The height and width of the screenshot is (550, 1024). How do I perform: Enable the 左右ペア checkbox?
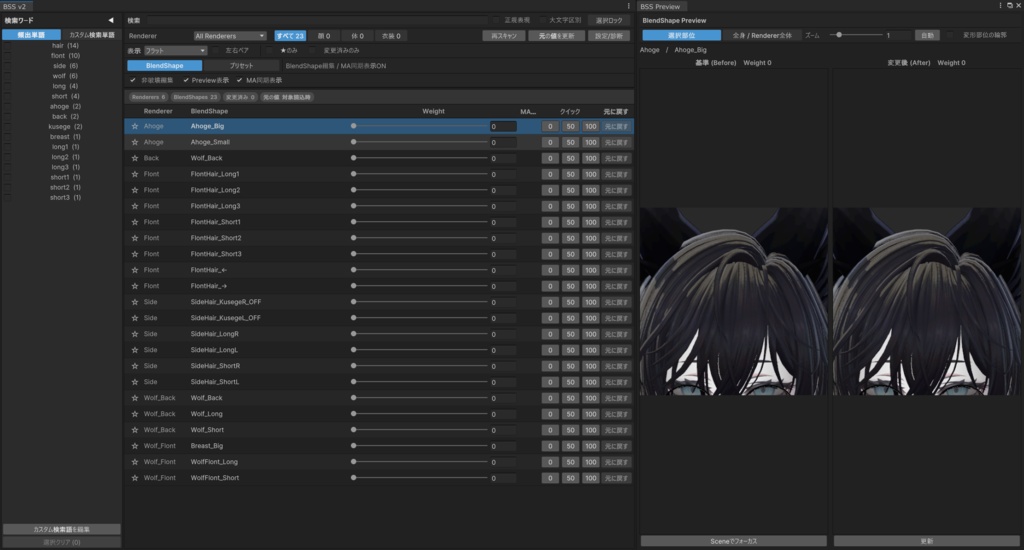pos(217,50)
